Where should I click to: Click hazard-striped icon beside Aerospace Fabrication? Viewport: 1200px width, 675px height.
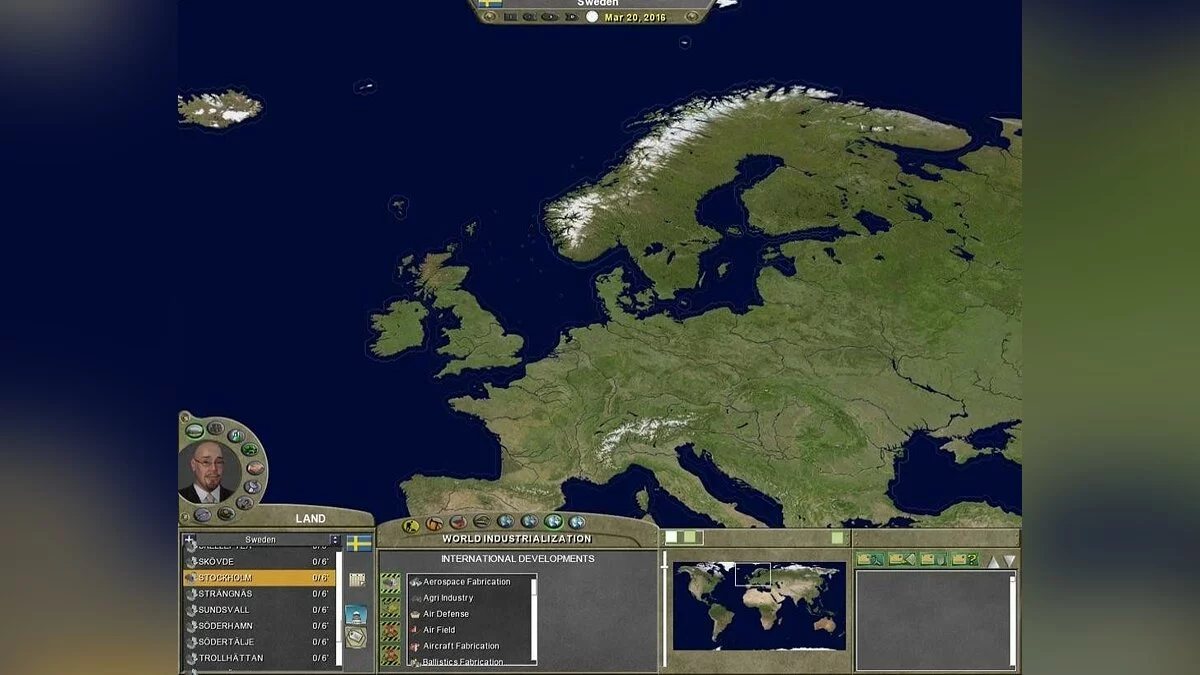[x=390, y=583]
